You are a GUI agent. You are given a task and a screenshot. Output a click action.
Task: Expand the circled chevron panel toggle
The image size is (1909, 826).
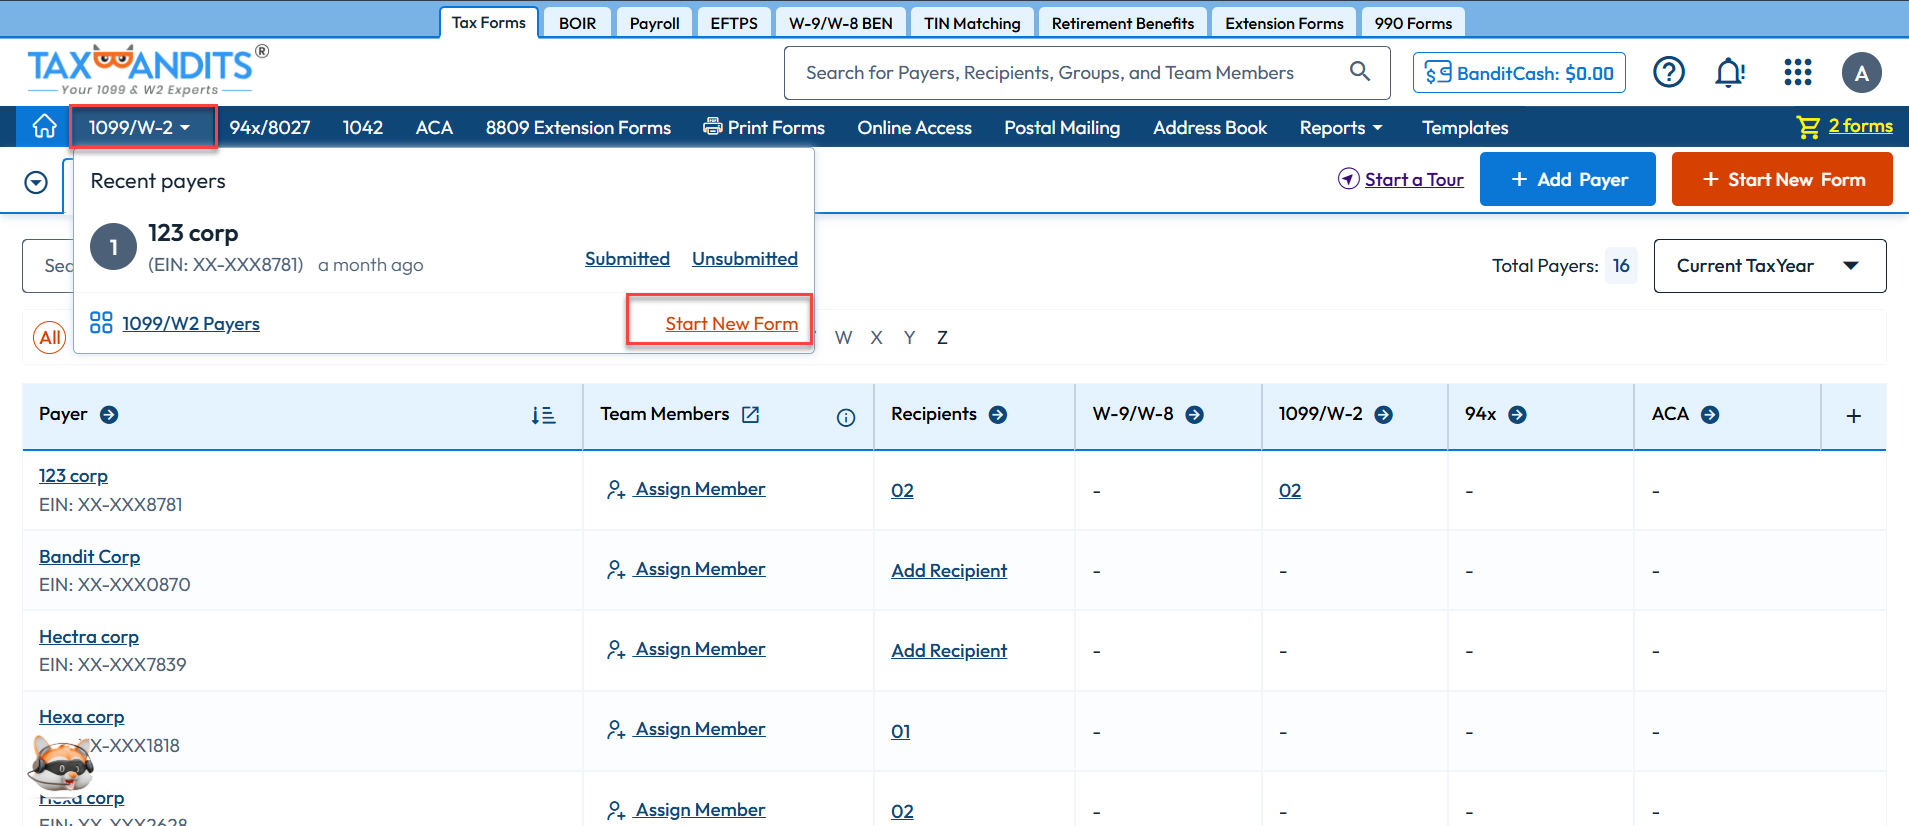pyautogui.click(x=36, y=182)
